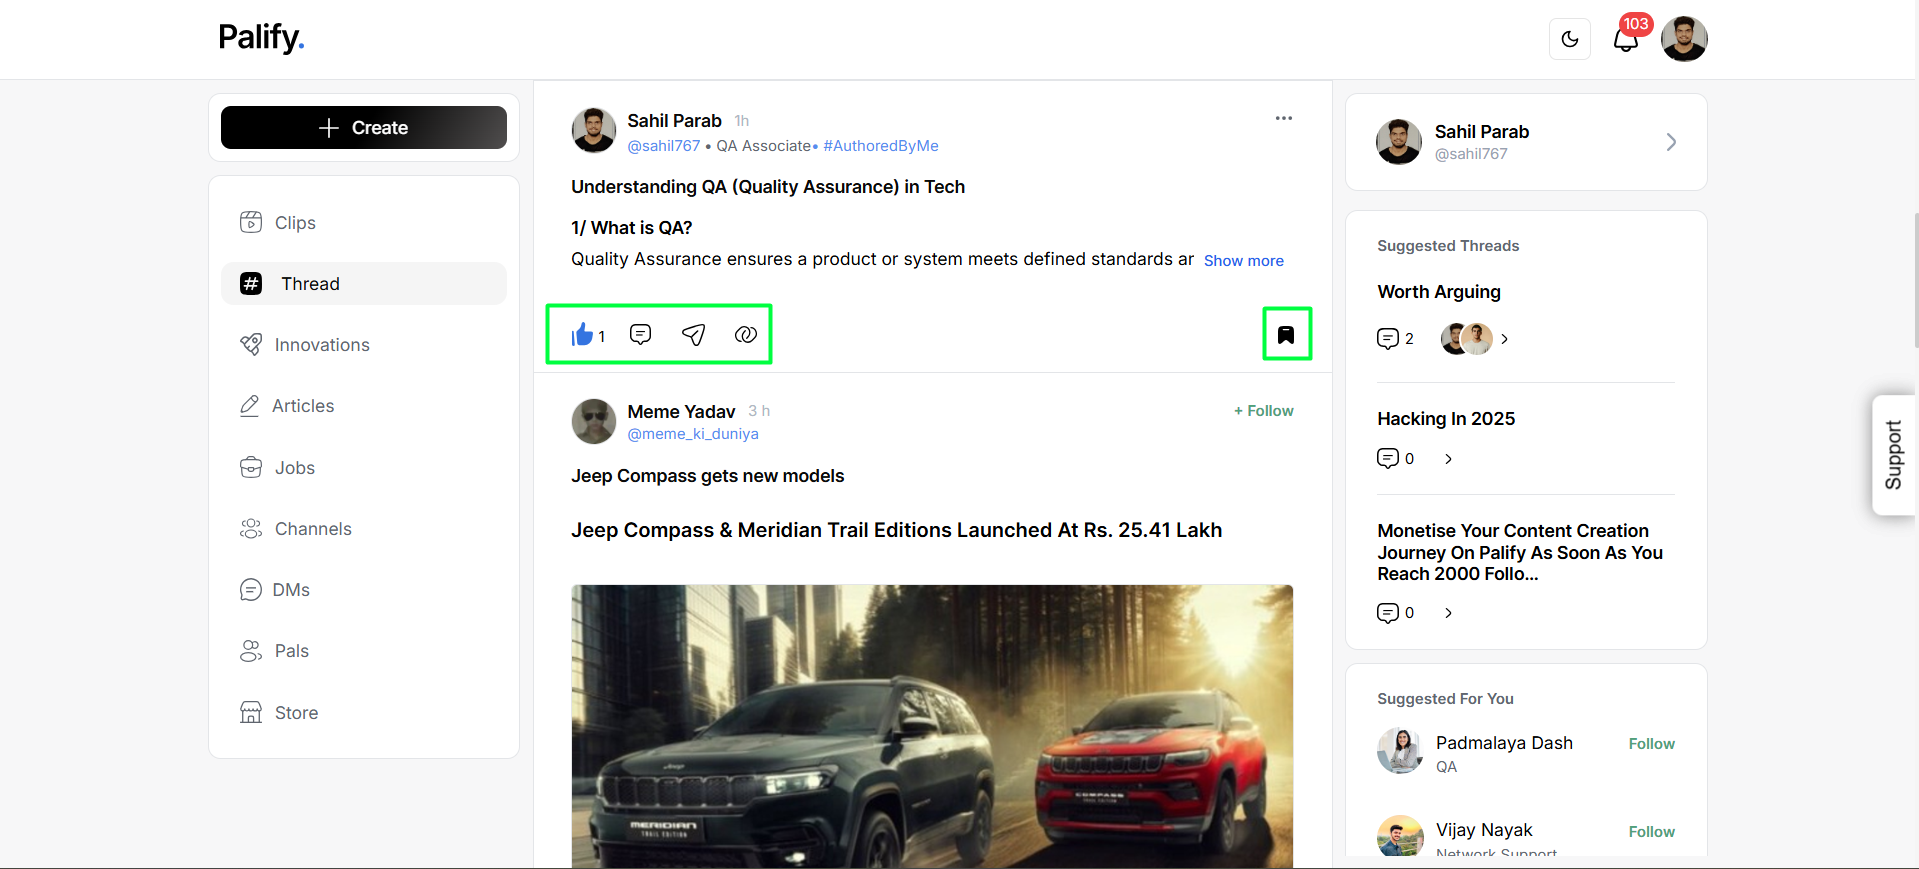Open DMs in the sidebar
Screen dimensions: 1919x869
pos(364,590)
